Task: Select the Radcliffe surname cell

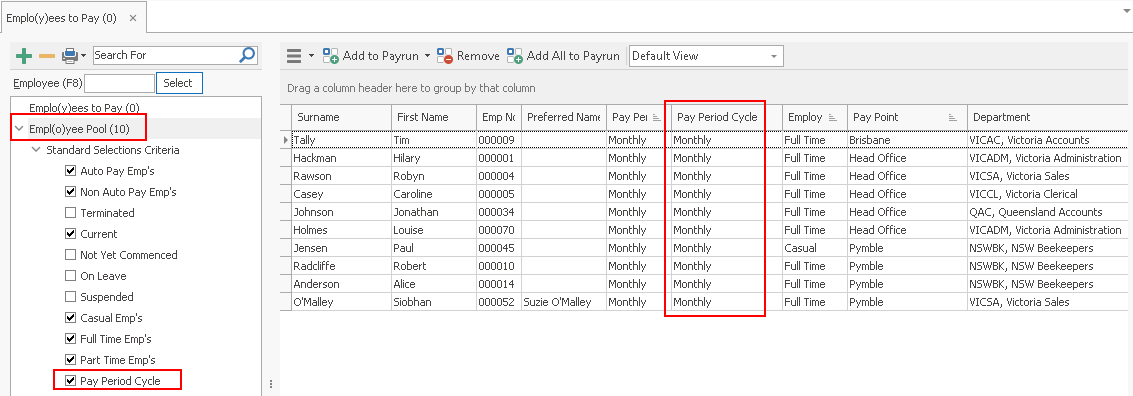Action: (341, 266)
